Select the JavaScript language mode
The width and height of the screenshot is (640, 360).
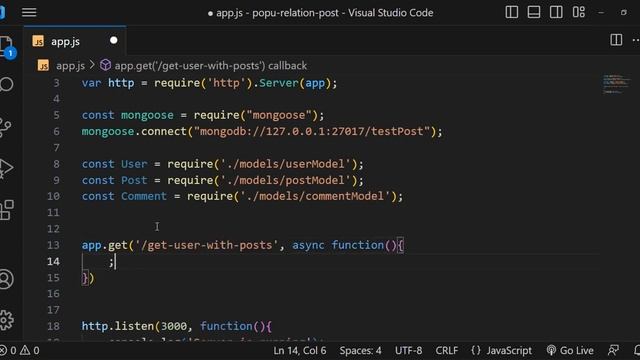coord(509,351)
